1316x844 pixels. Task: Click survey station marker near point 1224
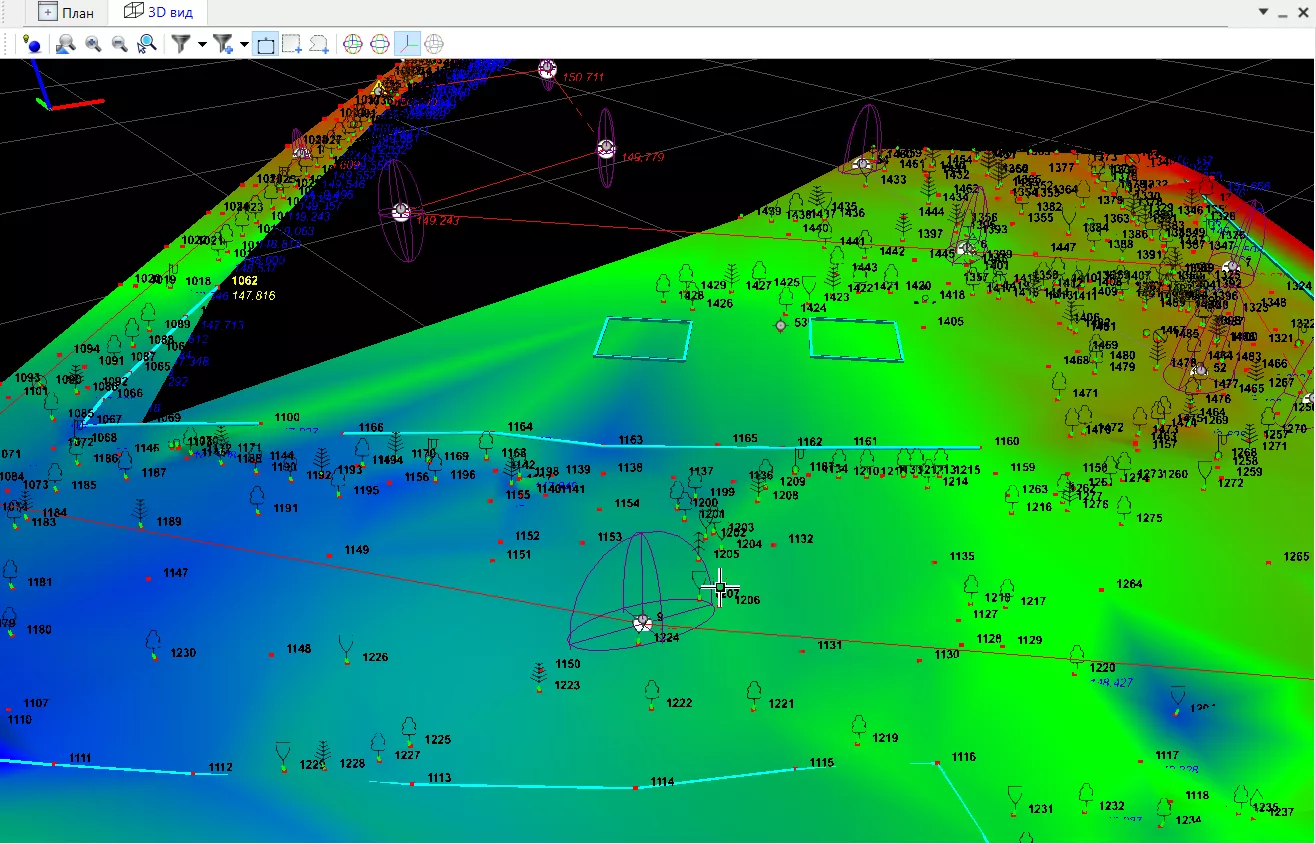[642, 623]
